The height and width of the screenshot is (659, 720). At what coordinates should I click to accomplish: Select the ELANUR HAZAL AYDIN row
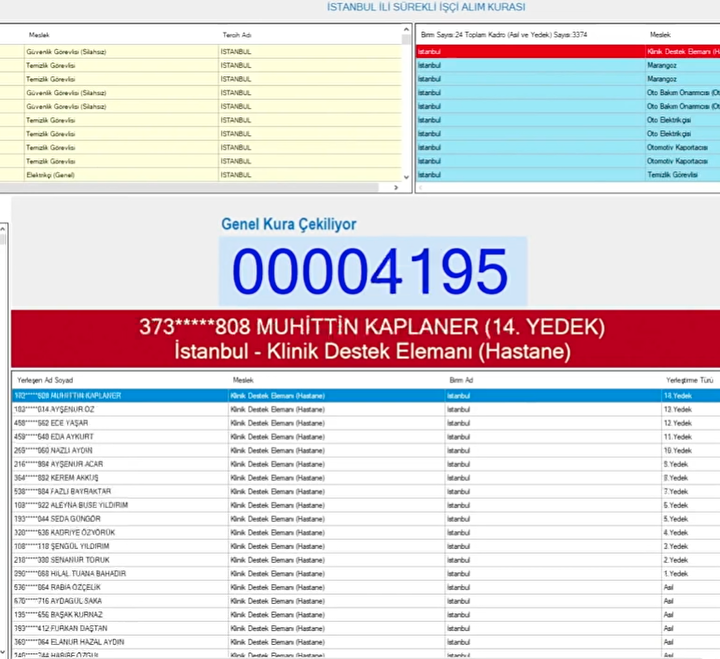pyautogui.click(x=366, y=642)
